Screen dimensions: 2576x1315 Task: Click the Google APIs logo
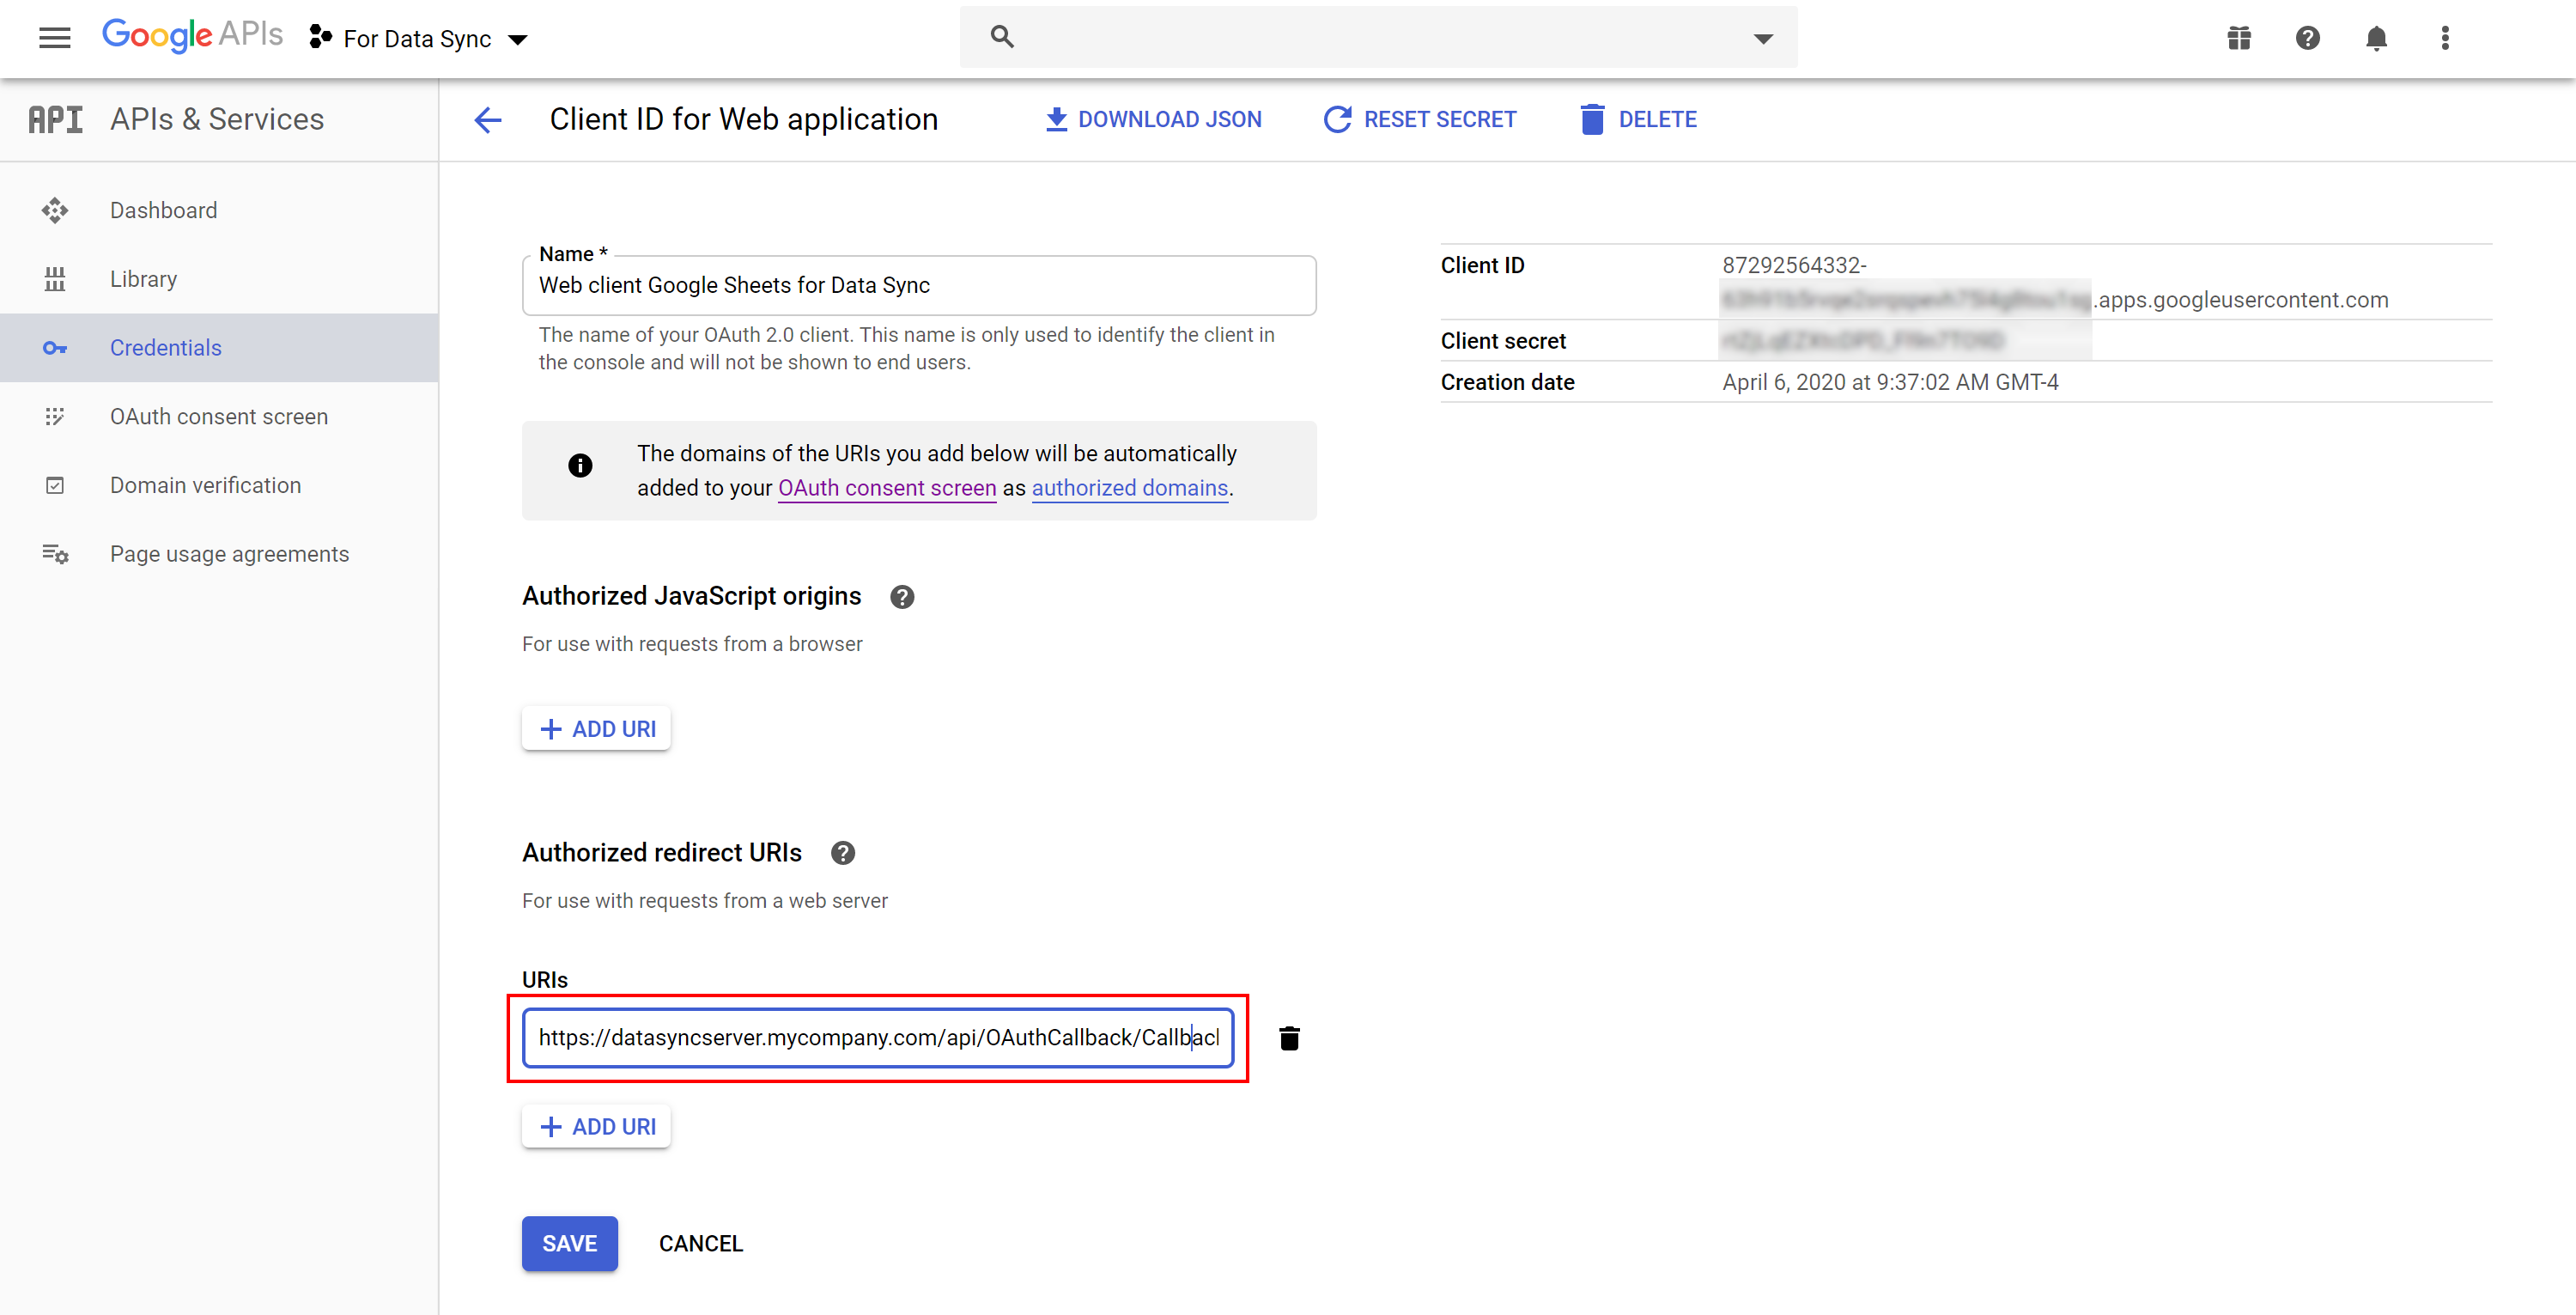click(x=192, y=36)
